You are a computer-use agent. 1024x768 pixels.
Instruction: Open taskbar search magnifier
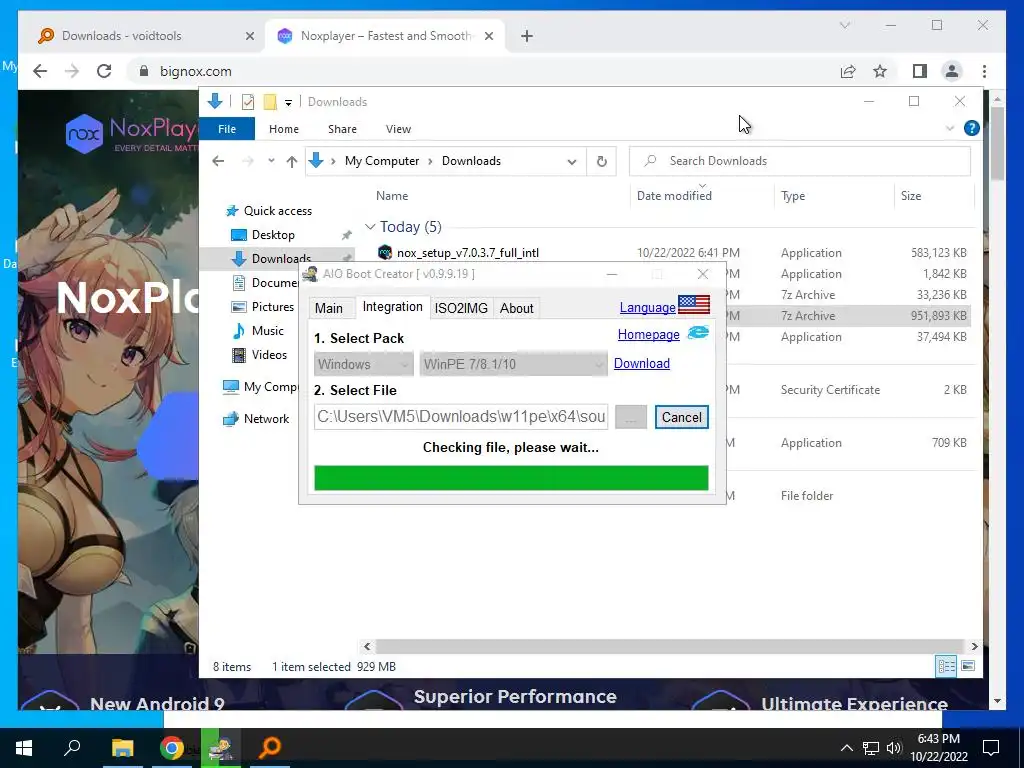click(x=72, y=747)
